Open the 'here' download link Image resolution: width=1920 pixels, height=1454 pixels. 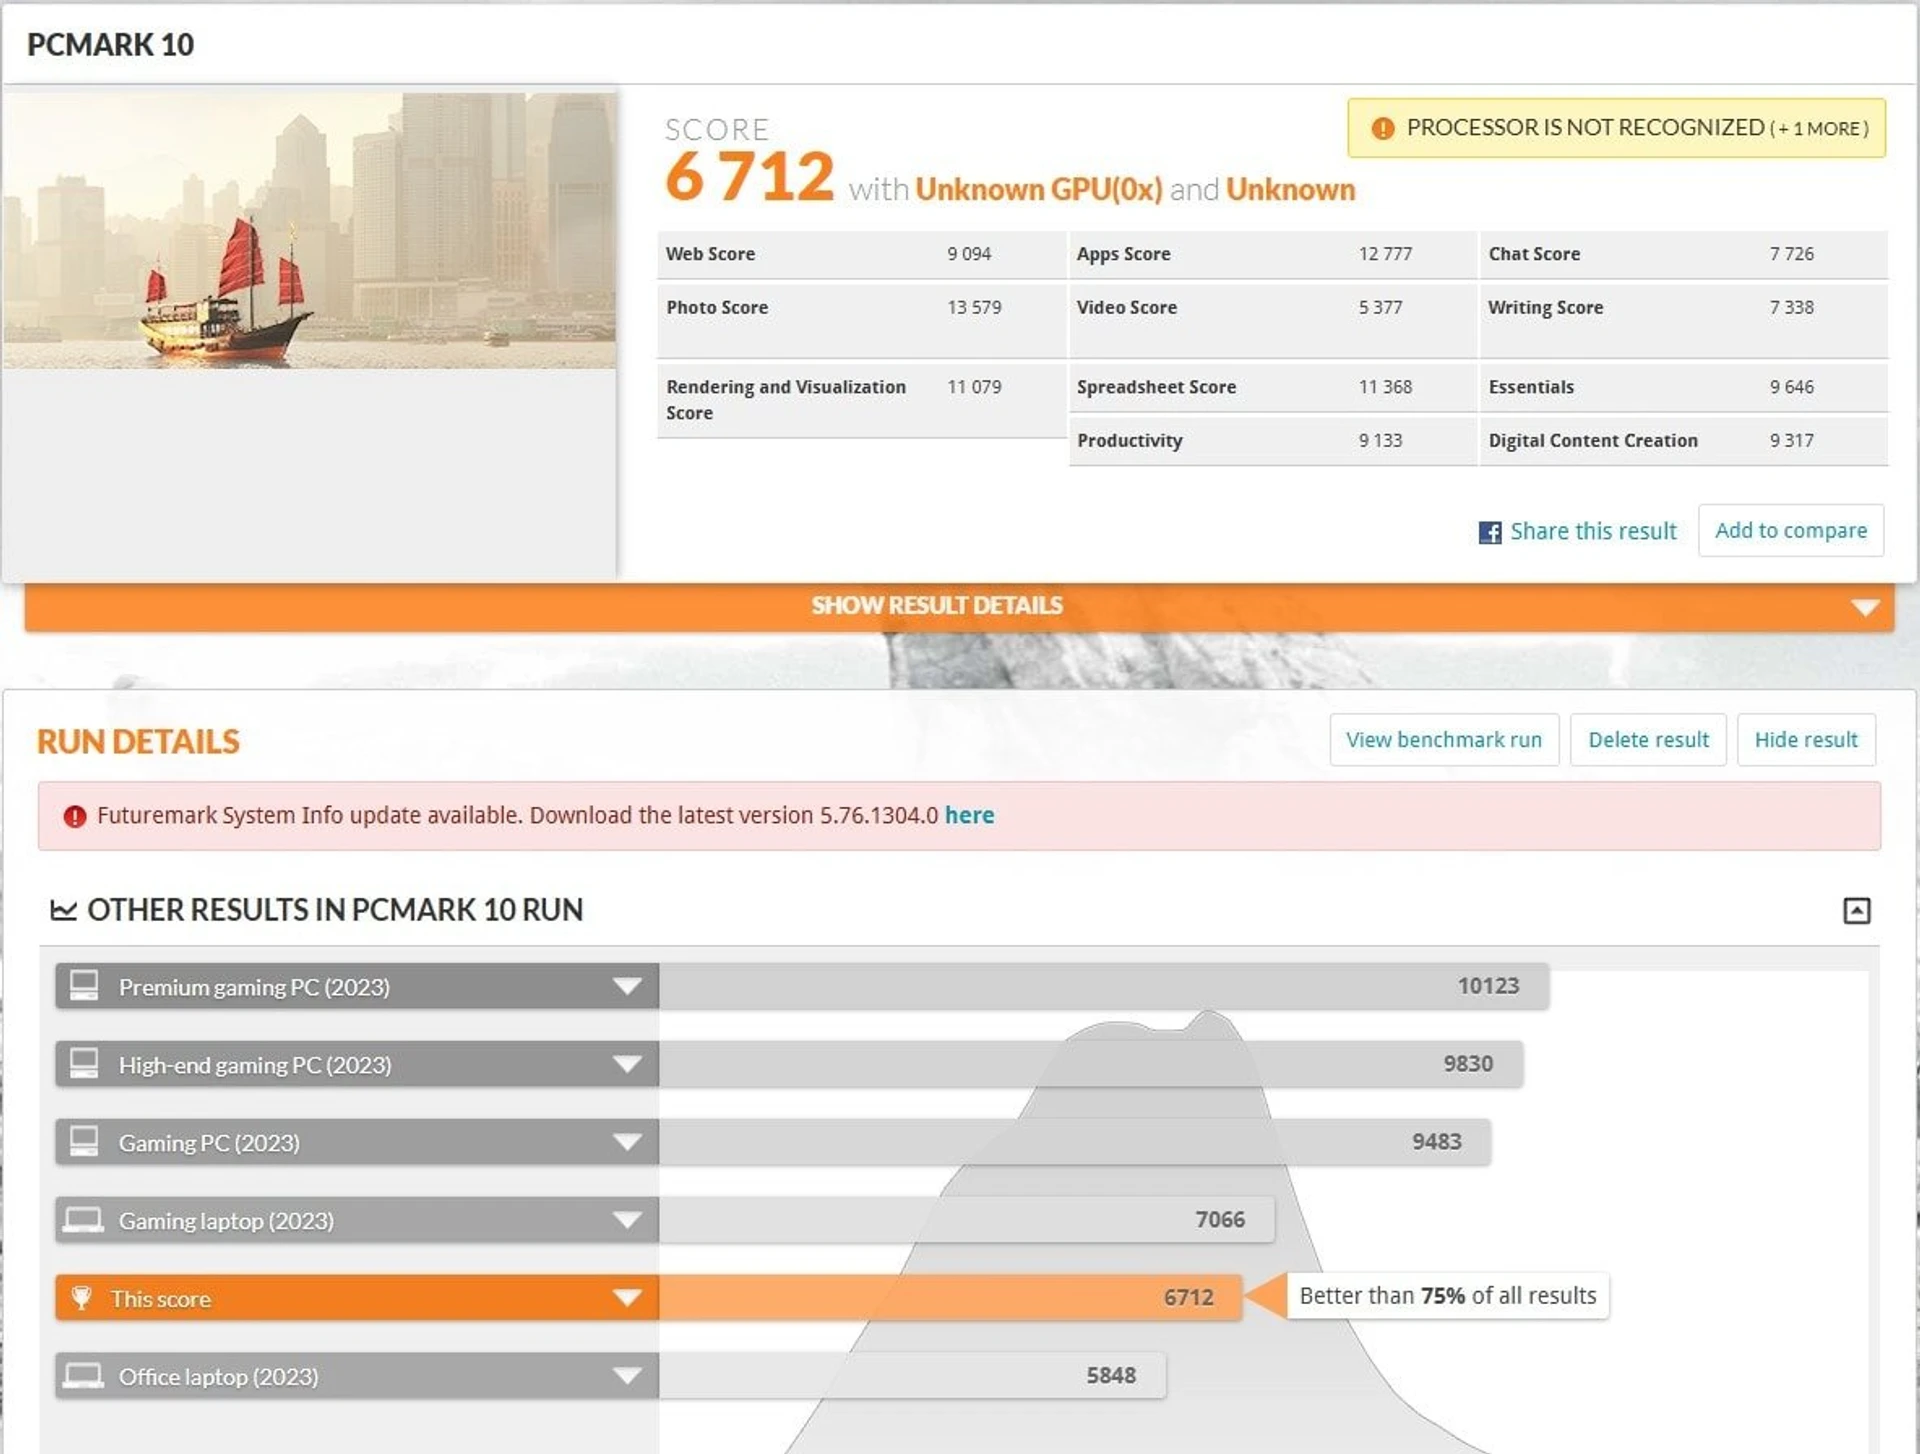969,816
